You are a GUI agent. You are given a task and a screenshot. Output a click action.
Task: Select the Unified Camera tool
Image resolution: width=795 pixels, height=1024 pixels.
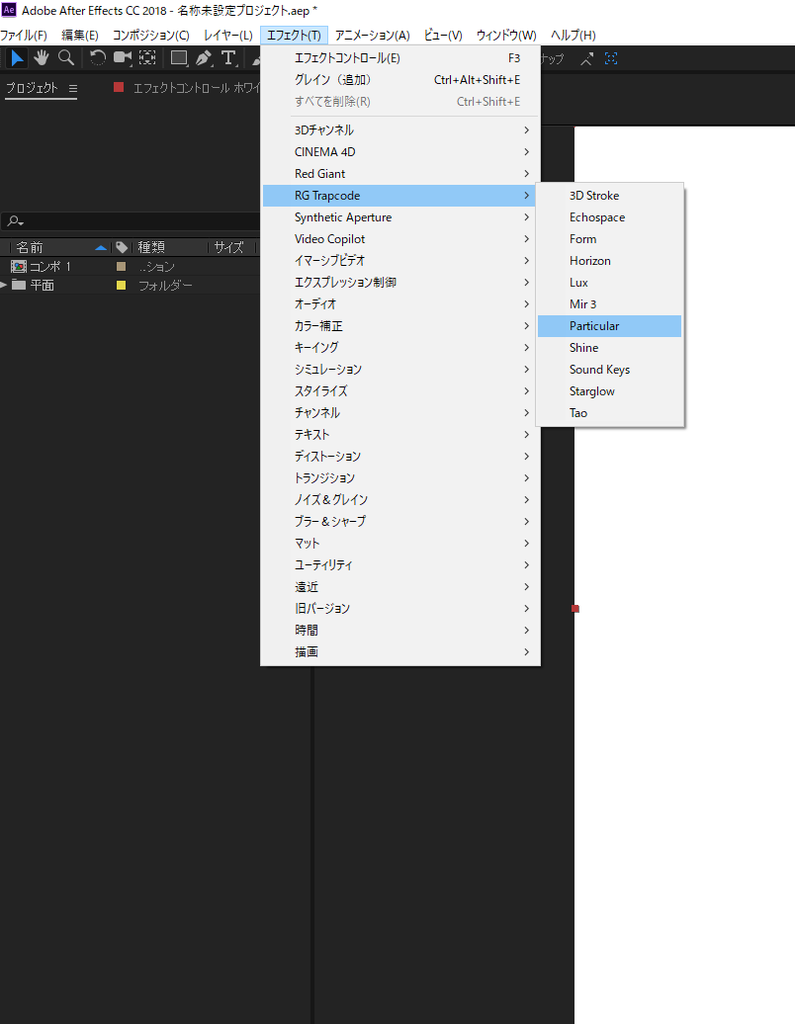point(122,58)
